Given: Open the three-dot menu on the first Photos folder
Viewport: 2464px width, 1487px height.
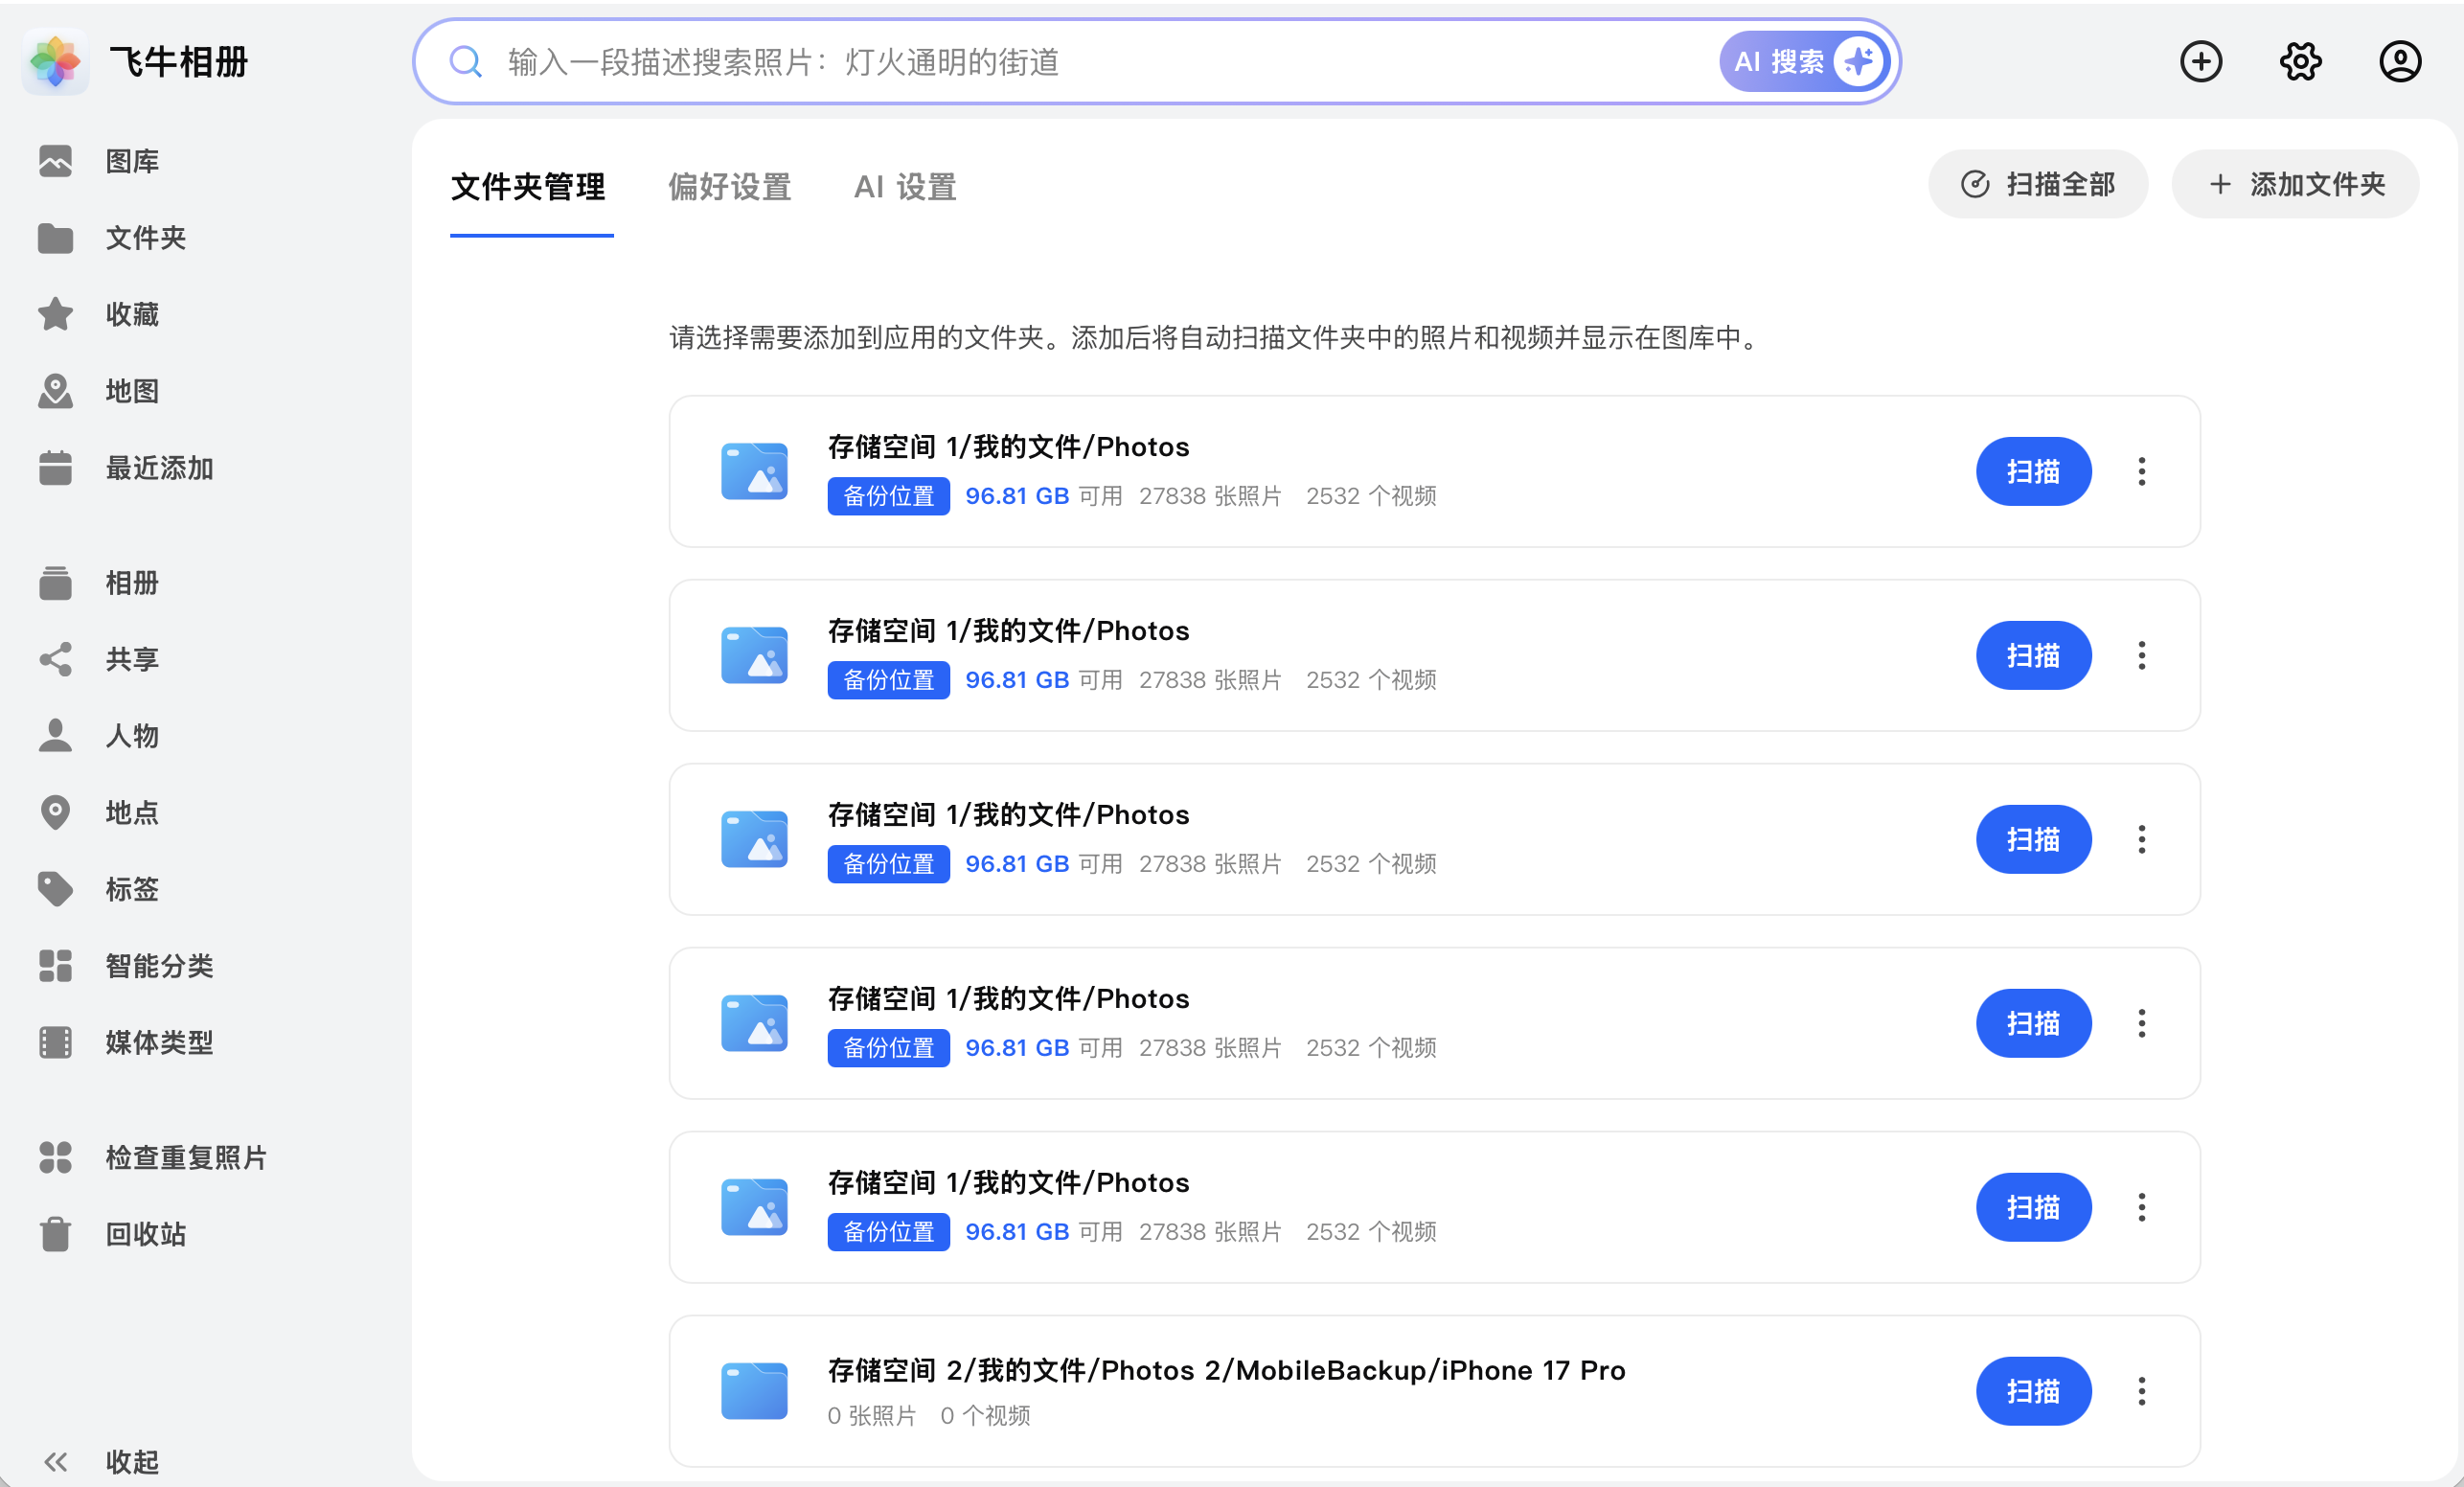Looking at the screenshot, I should pos(2142,471).
